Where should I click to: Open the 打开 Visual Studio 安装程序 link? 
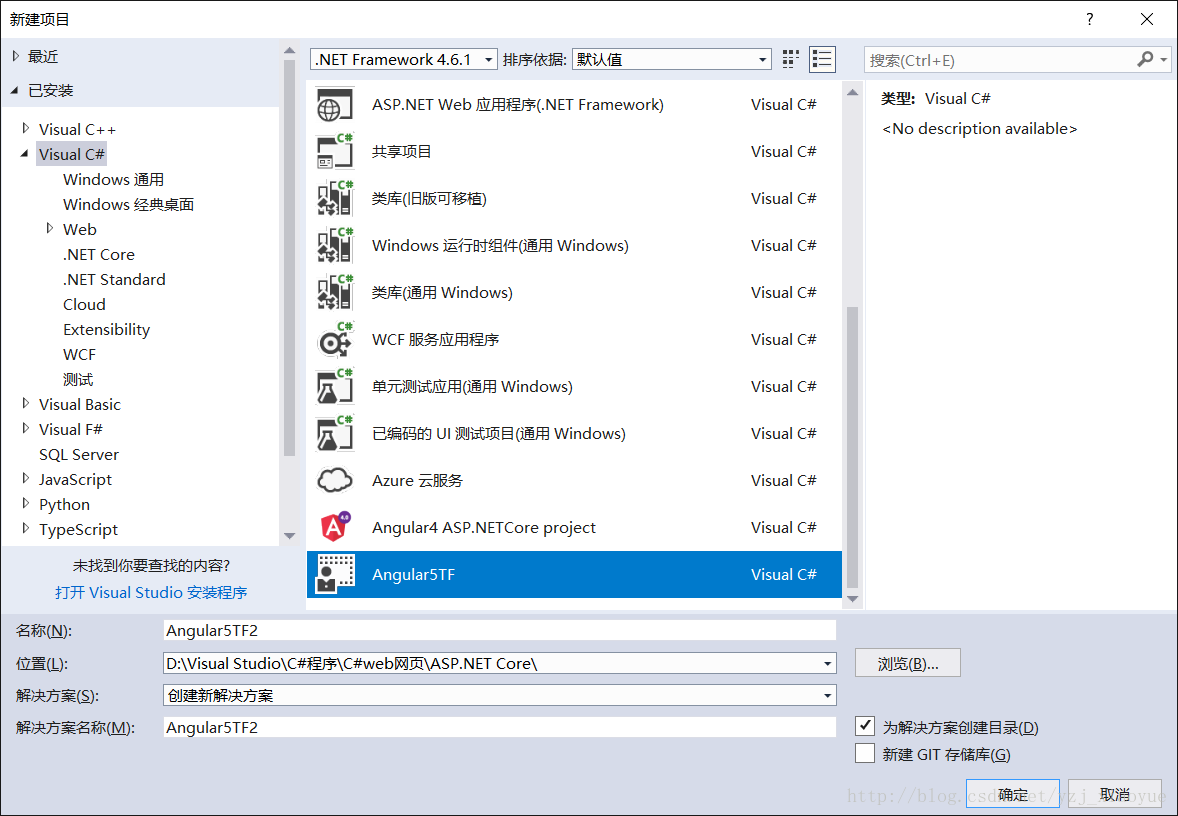(x=151, y=593)
